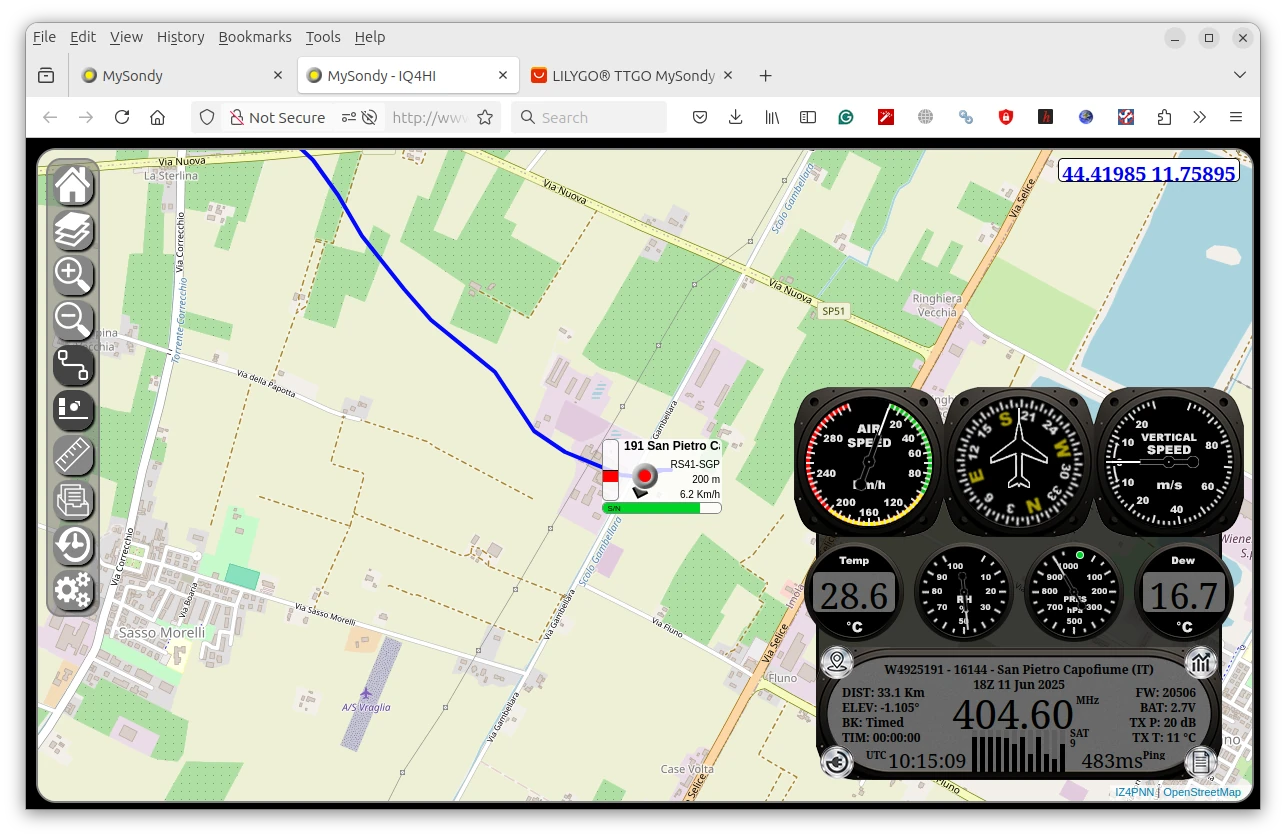Click the map pin location button on panel
This screenshot has width=1286, height=838.
836,661
